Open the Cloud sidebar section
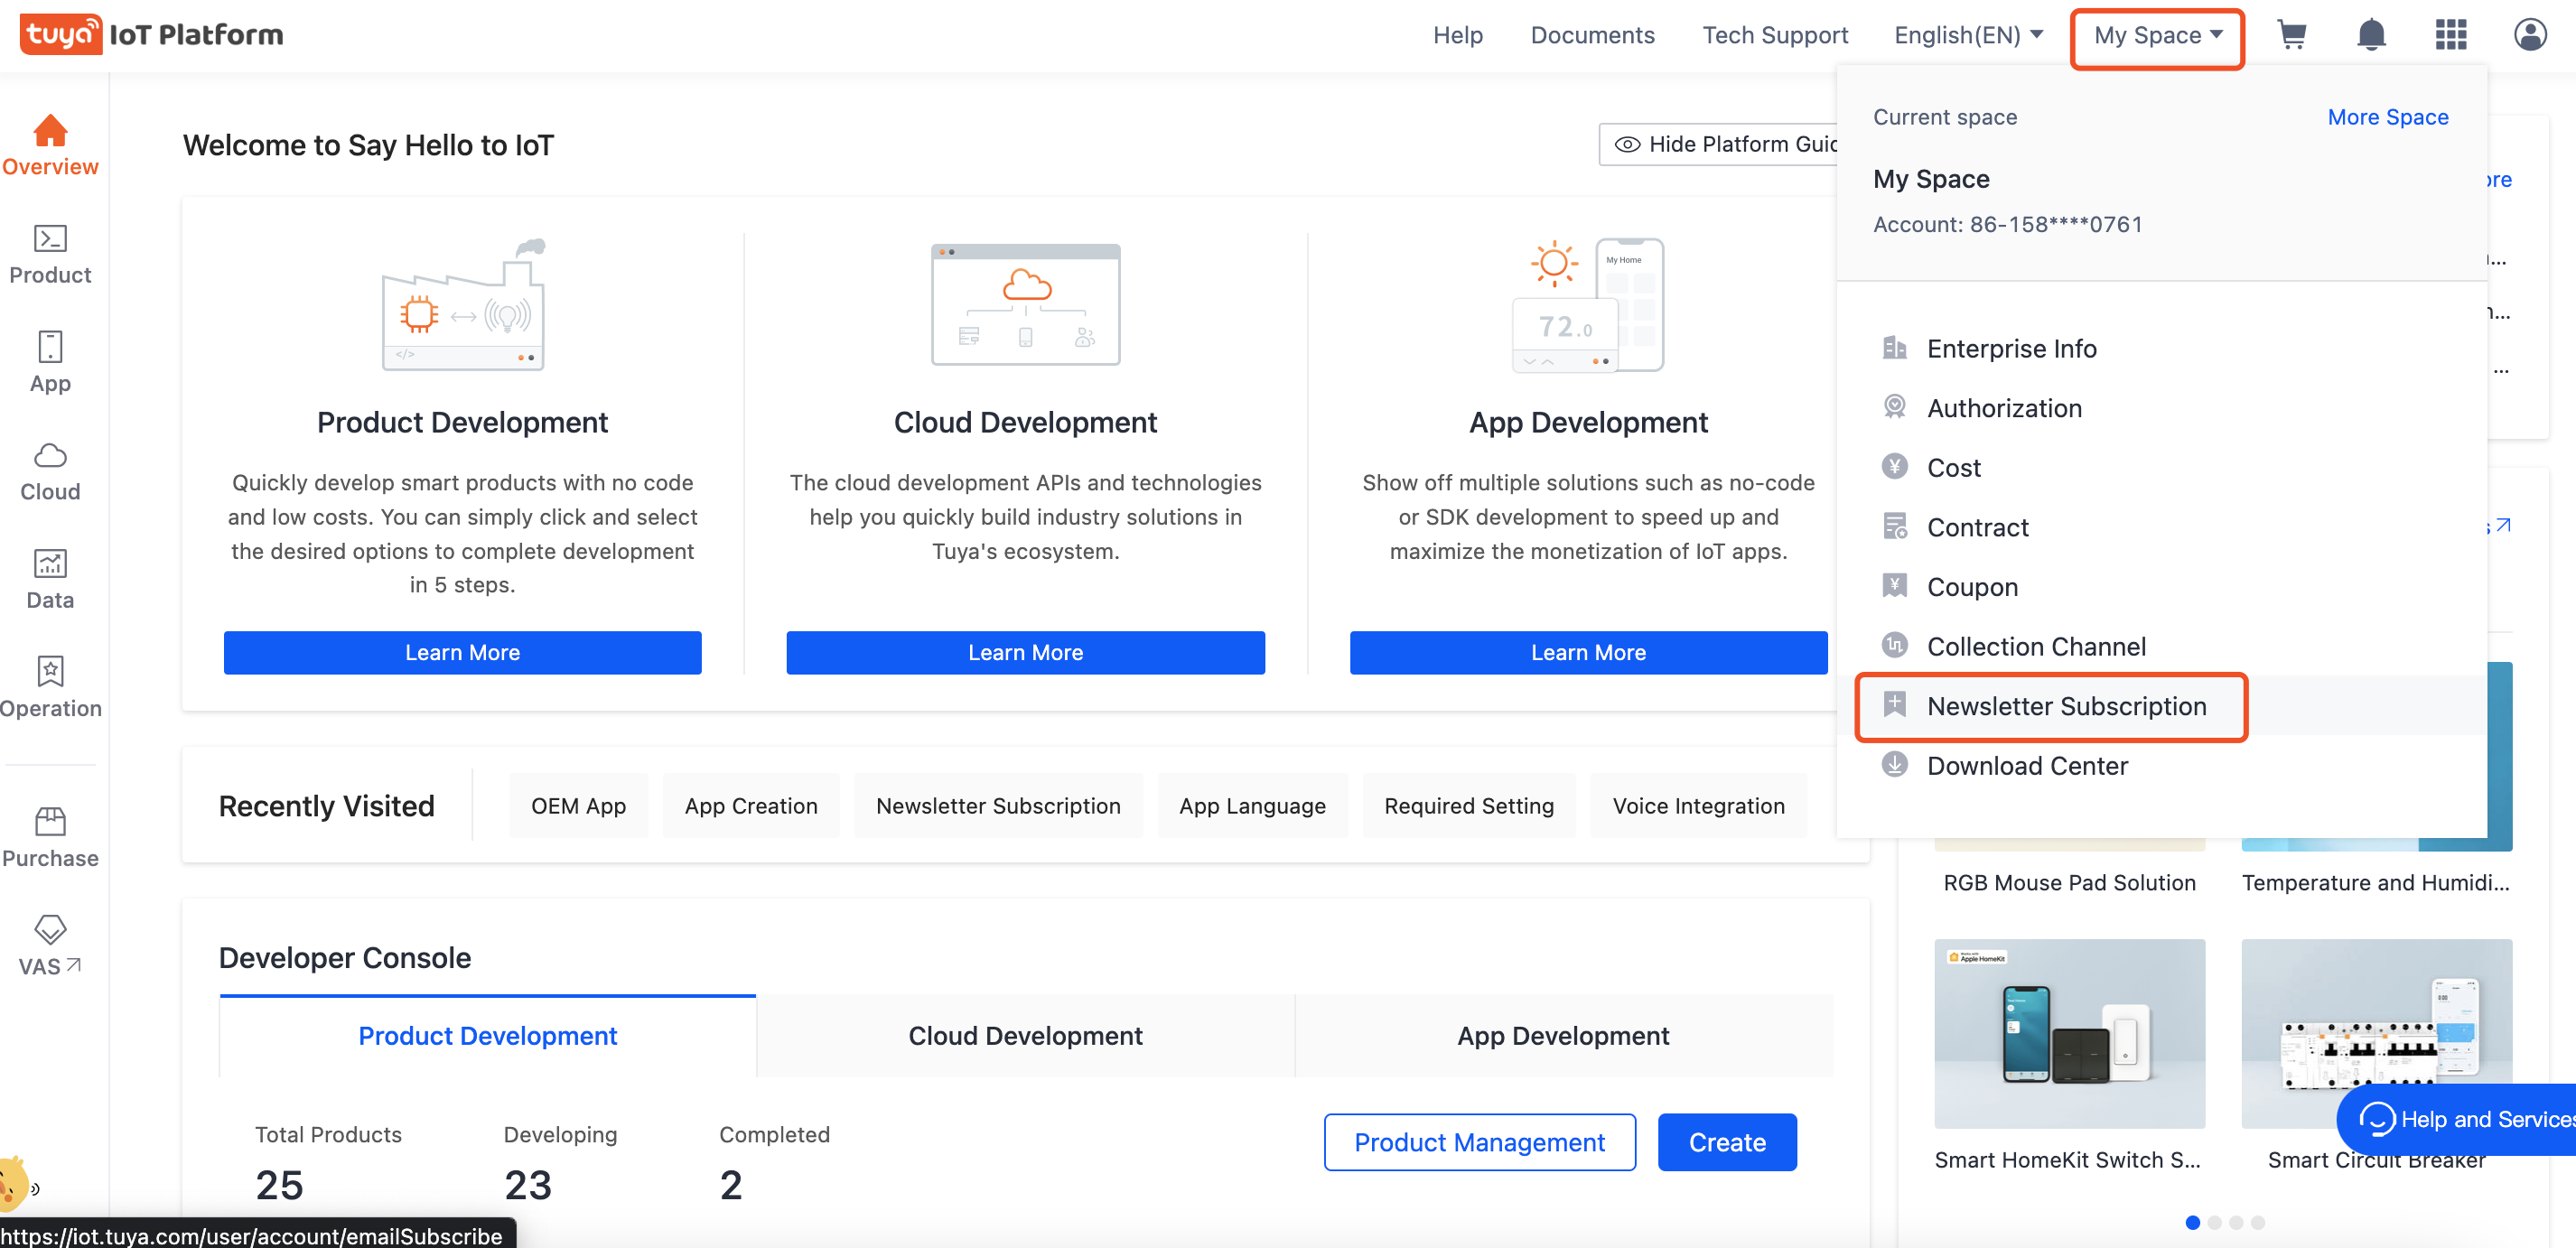Image resolution: width=2576 pixels, height=1248 pixels. [x=50, y=471]
